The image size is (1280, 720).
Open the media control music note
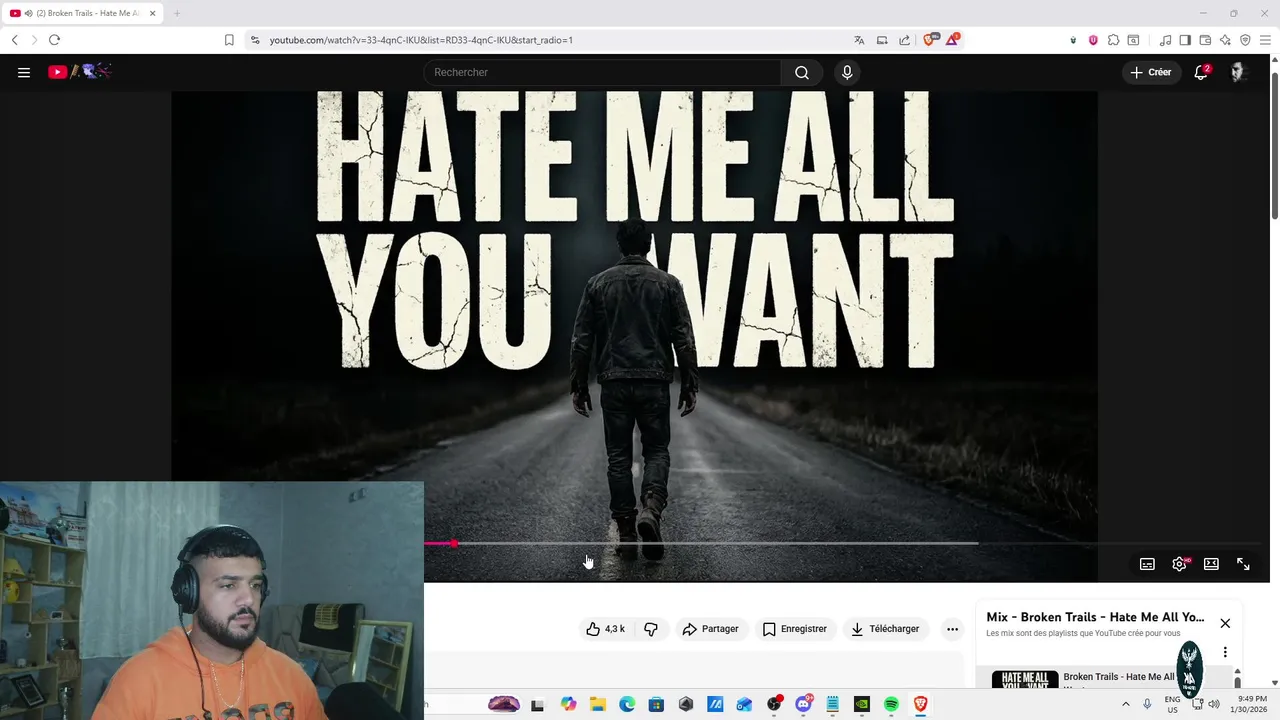[1165, 40]
